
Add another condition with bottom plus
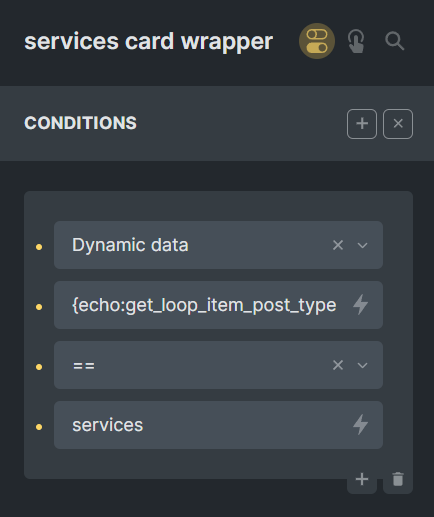click(362, 479)
